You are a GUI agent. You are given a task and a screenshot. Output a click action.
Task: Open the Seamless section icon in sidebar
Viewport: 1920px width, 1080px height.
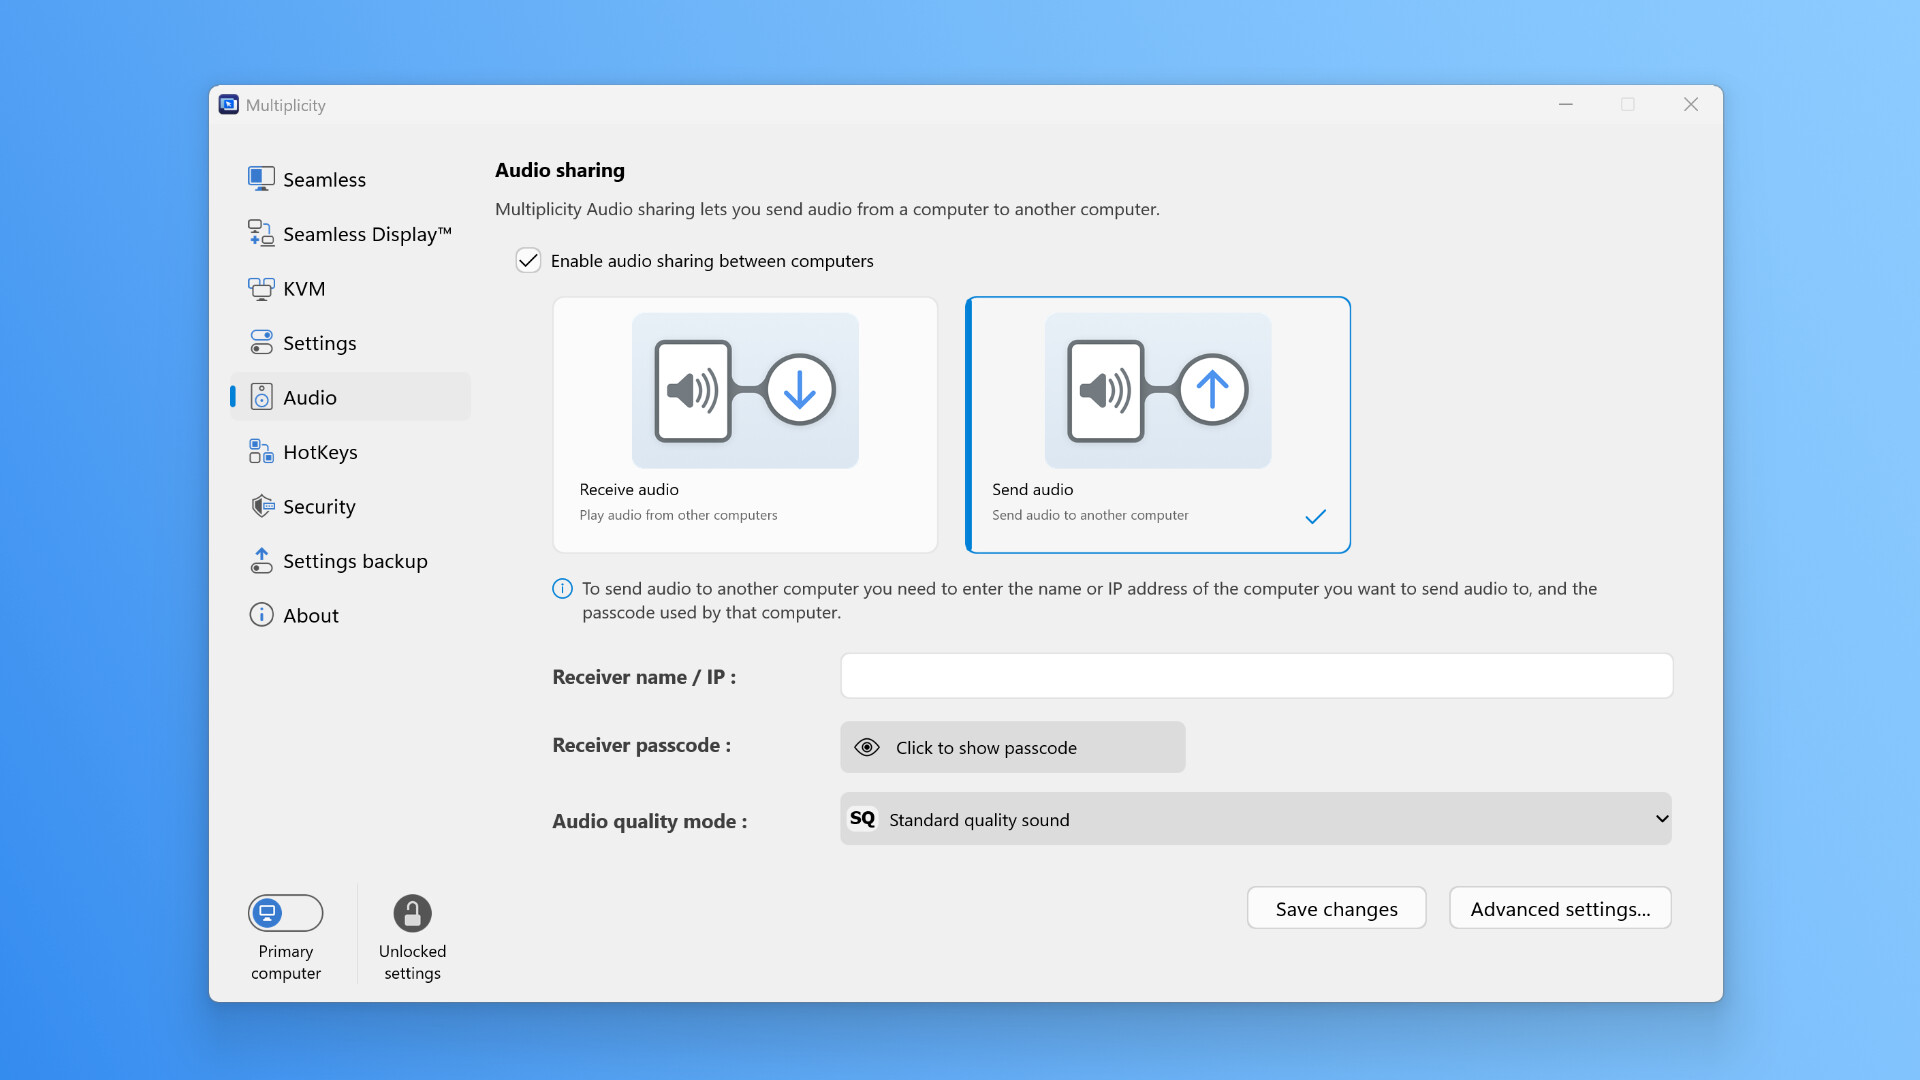pos(261,178)
